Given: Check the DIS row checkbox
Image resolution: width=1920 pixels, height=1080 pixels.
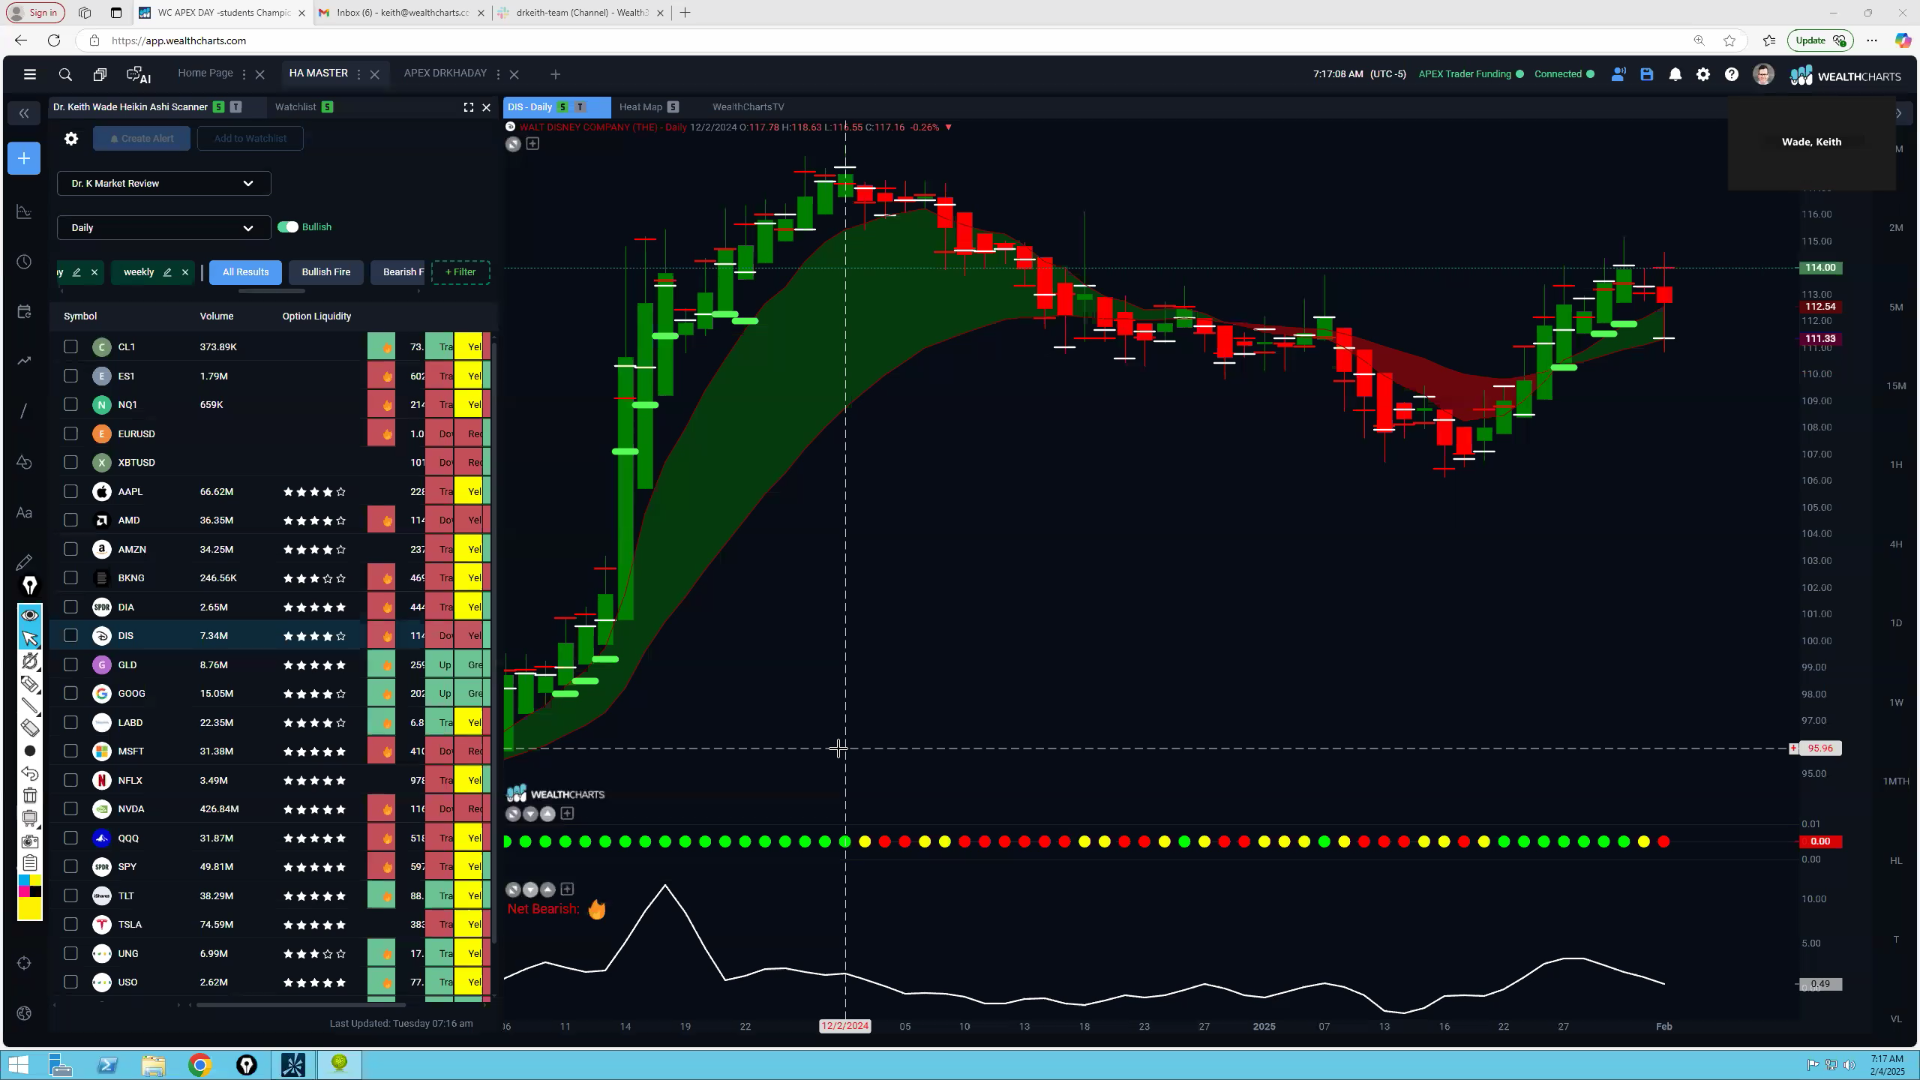Looking at the screenshot, I should [70, 635].
